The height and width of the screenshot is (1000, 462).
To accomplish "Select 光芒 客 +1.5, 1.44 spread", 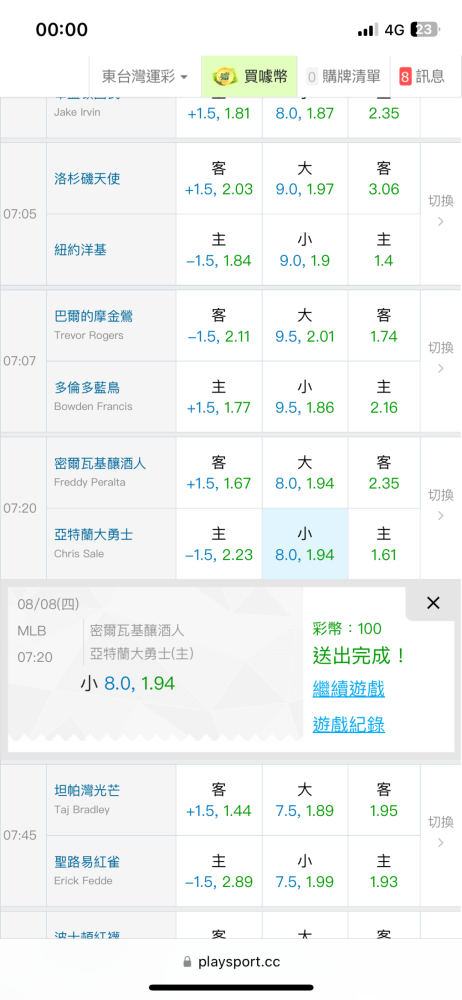I will pyautogui.click(x=219, y=800).
